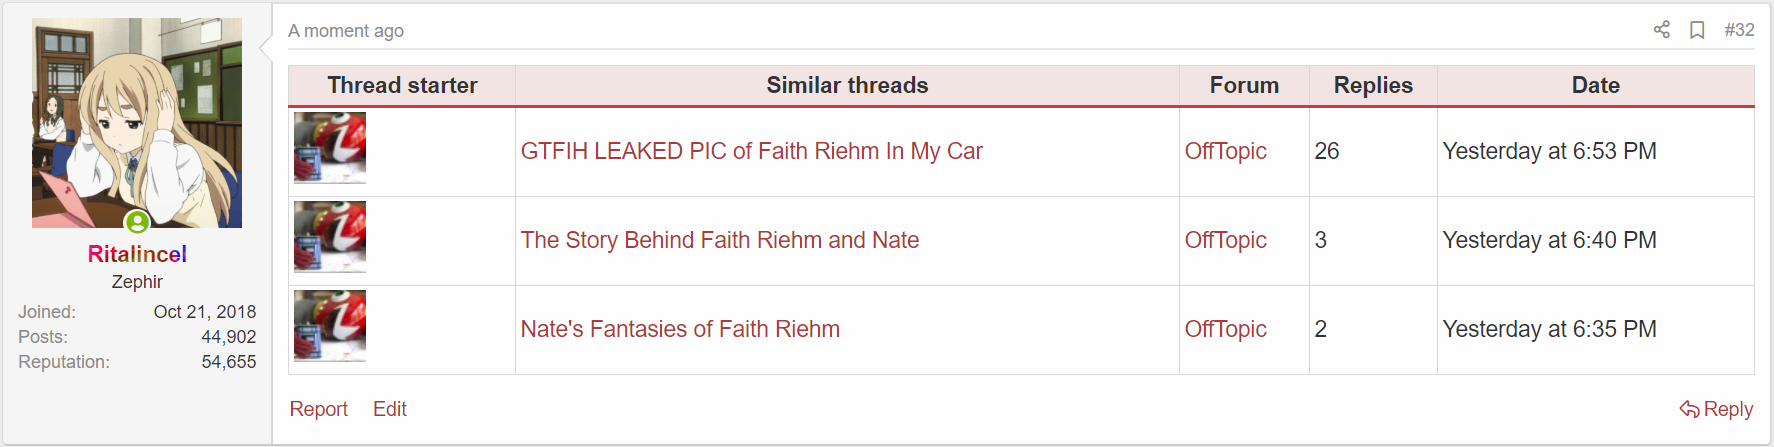Open The Story Behind Faith Riehm and Nate
The image size is (1774, 447).
(719, 240)
